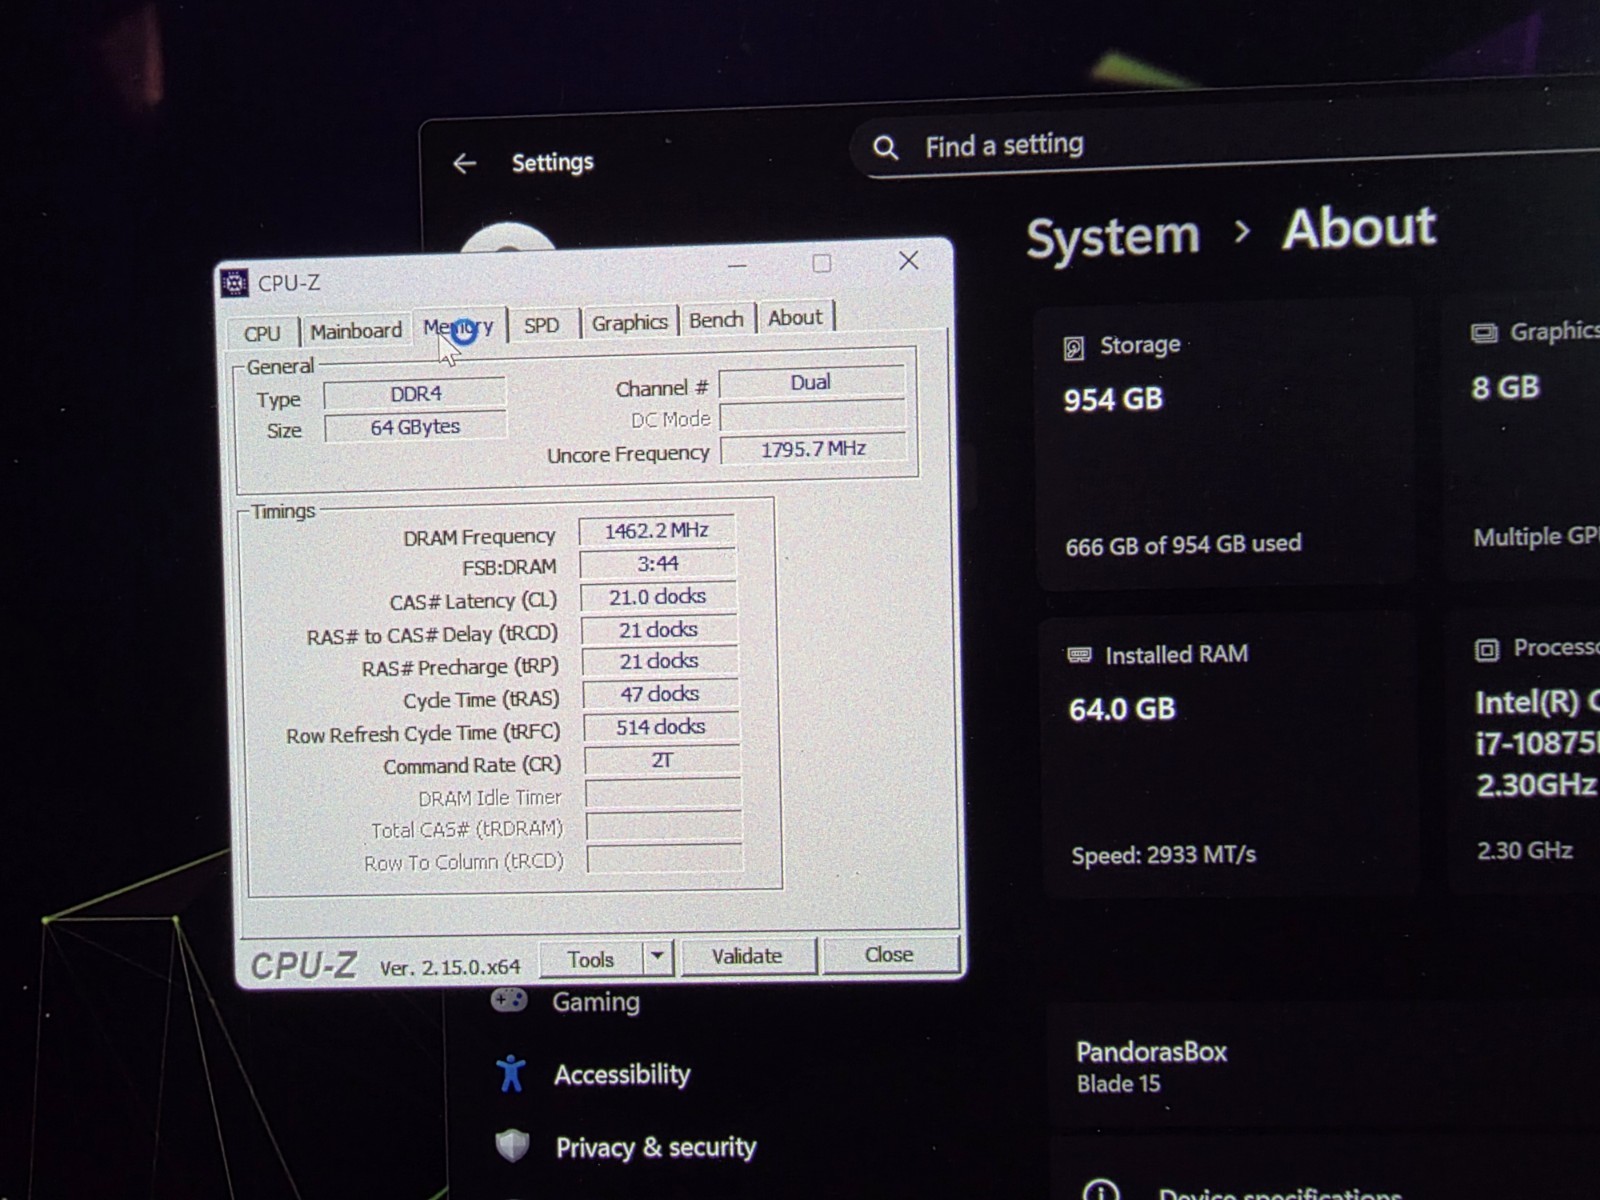Switch to the Graphics tab in CPU-Z
The width and height of the screenshot is (1600, 1200).
[x=629, y=322]
